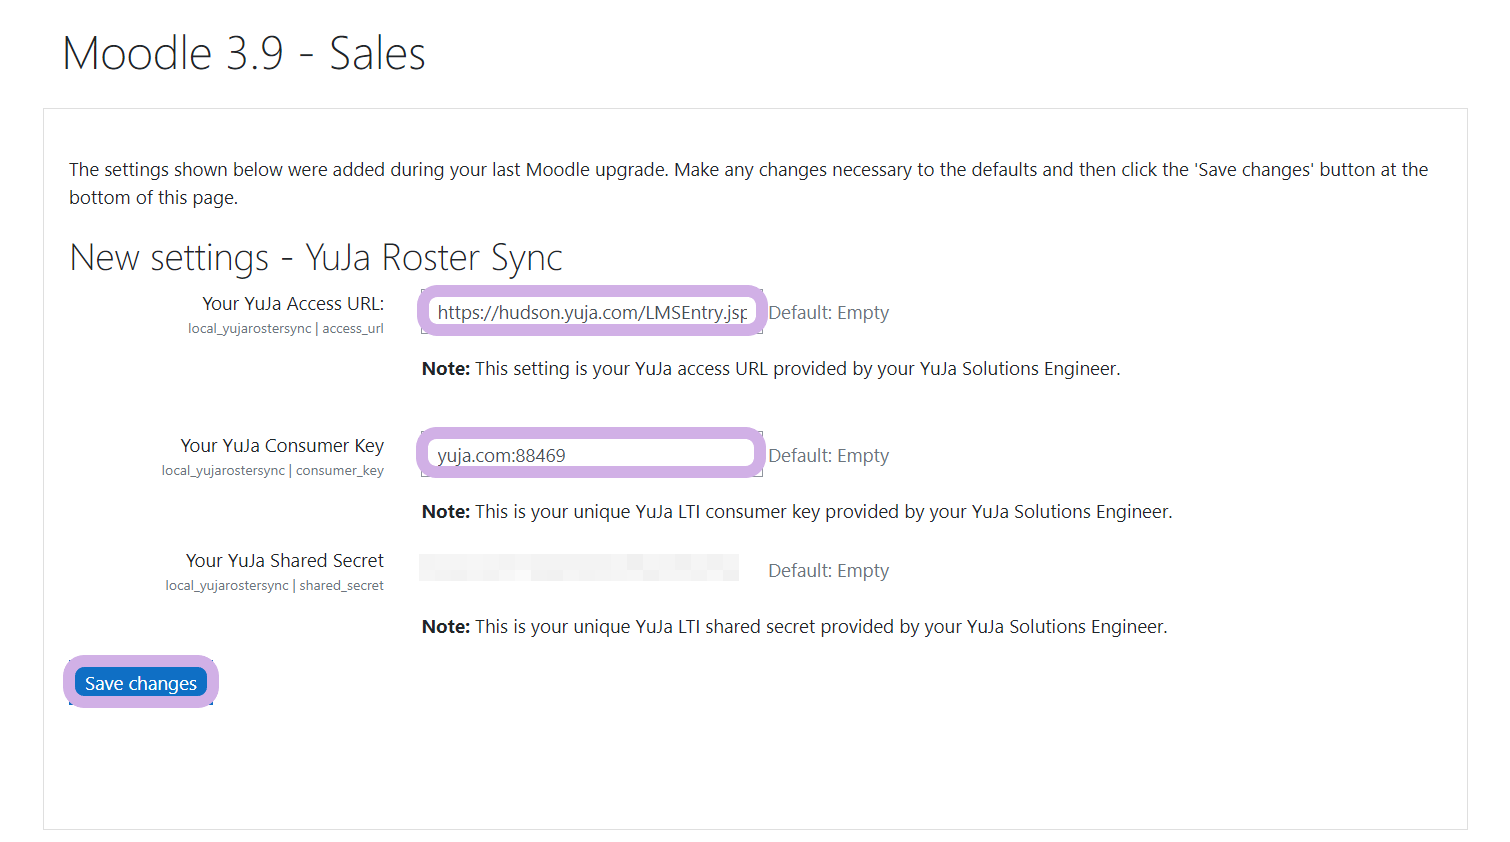Click the local_yujarostersync | shared_secret identifier text
This screenshot has width=1510, height=842.
pyautogui.click(x=274, y=586)
